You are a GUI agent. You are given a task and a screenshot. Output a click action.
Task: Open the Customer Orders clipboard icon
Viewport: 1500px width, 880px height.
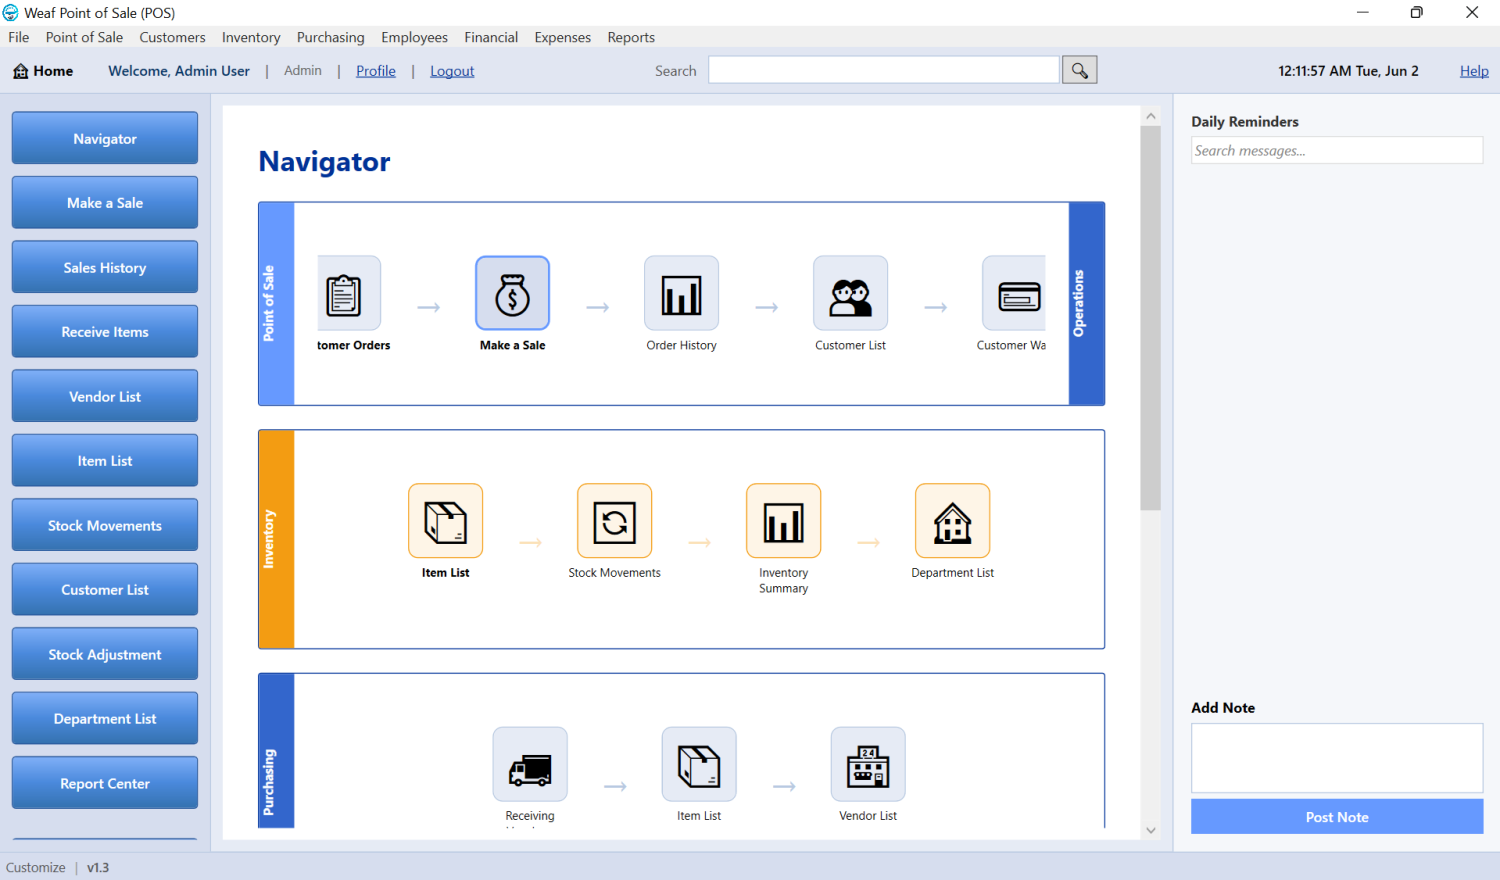[x=349, y=293]
